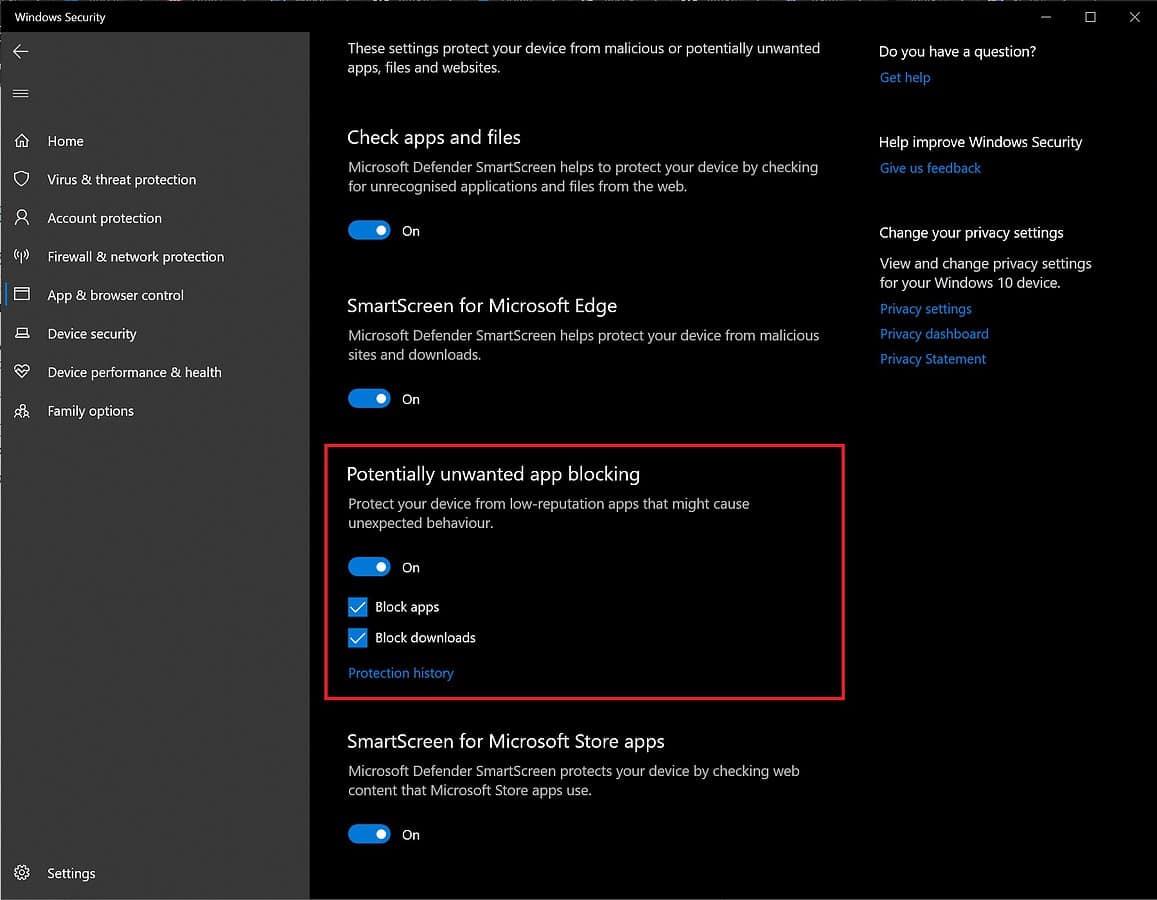The image size is (1157, 900).
Task: Switch off Potentially unwanted app blocking toggle
Action: click(x=369, y=567)
